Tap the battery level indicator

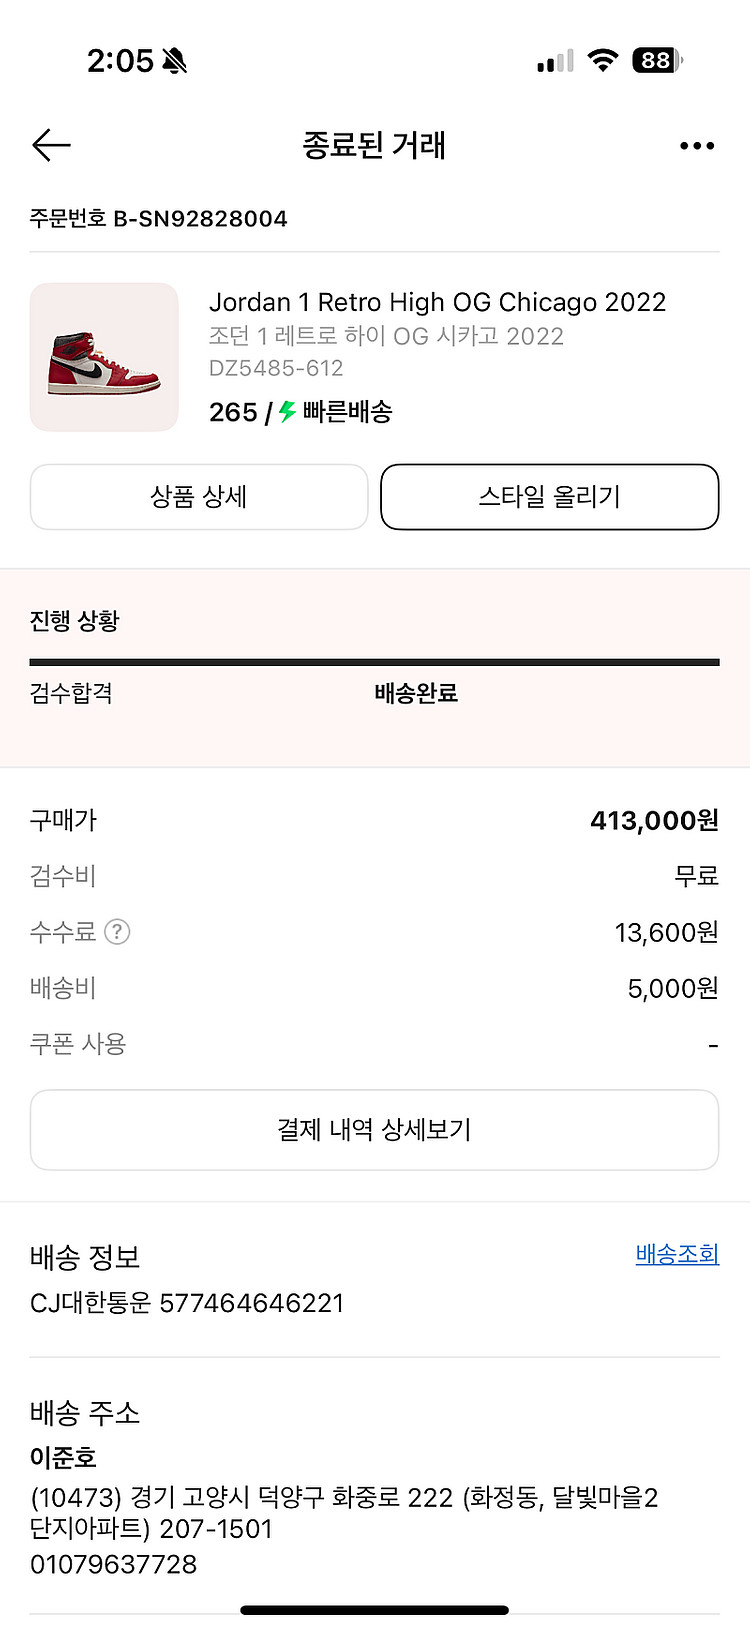[658, 60]
